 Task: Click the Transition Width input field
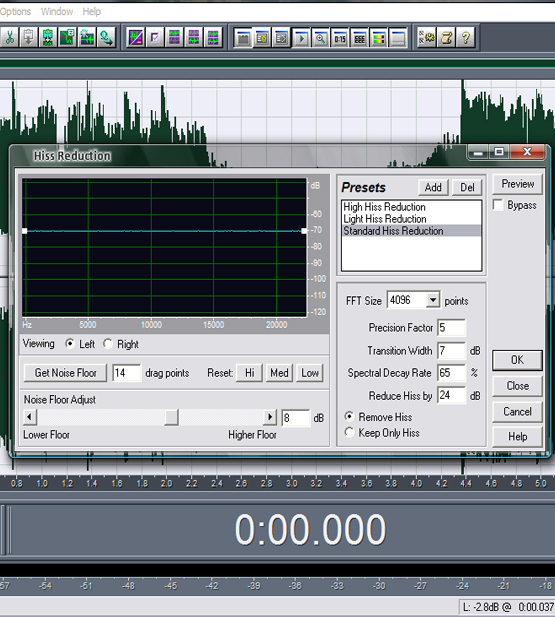point(451,351)
